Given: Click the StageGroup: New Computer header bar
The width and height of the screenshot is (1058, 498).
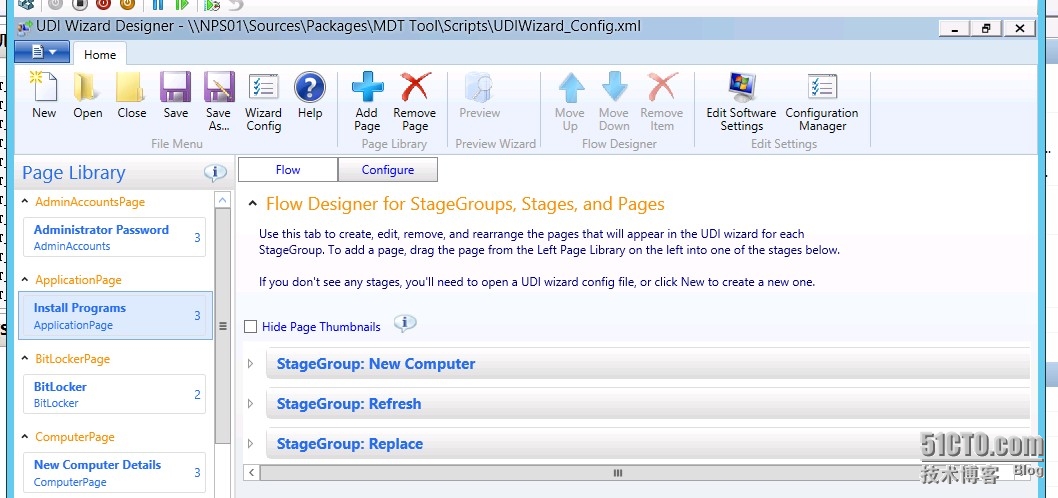Looking at the screenshot, I should point(648,364).
